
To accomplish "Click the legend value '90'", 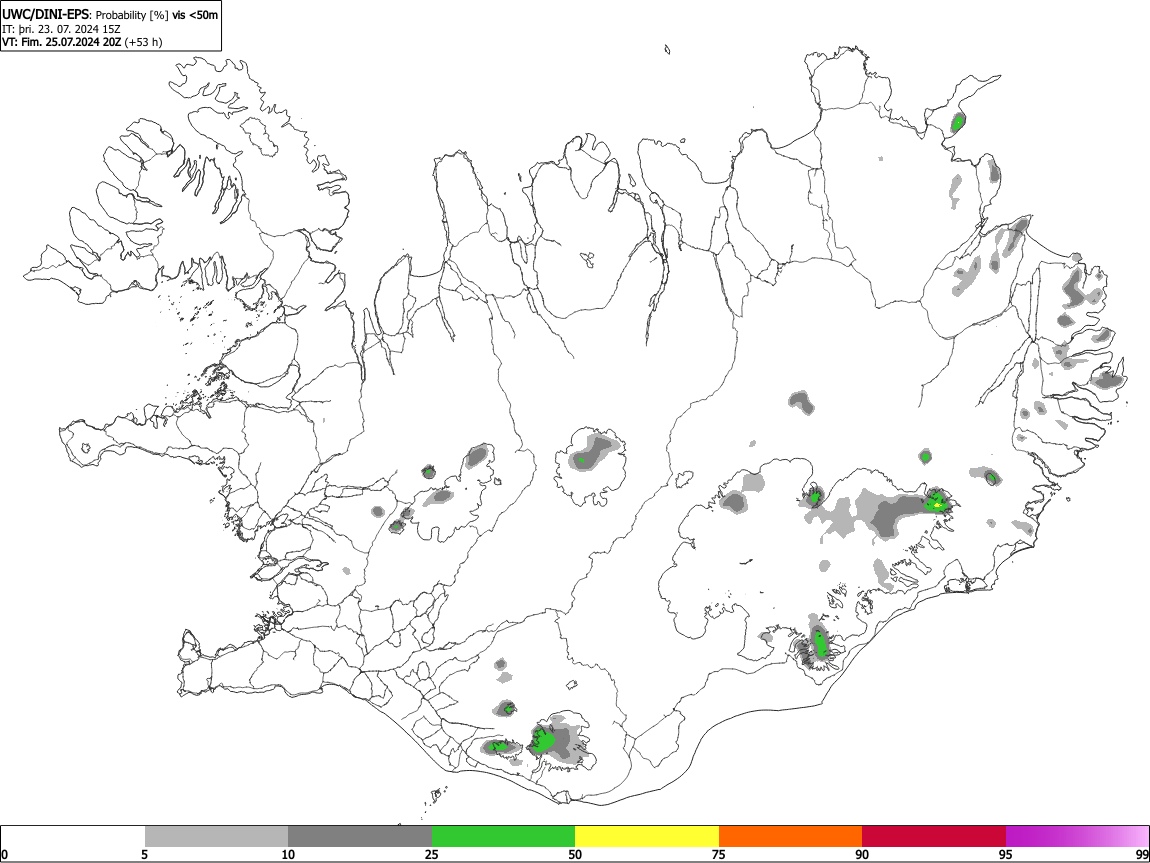I will point(862,854).
